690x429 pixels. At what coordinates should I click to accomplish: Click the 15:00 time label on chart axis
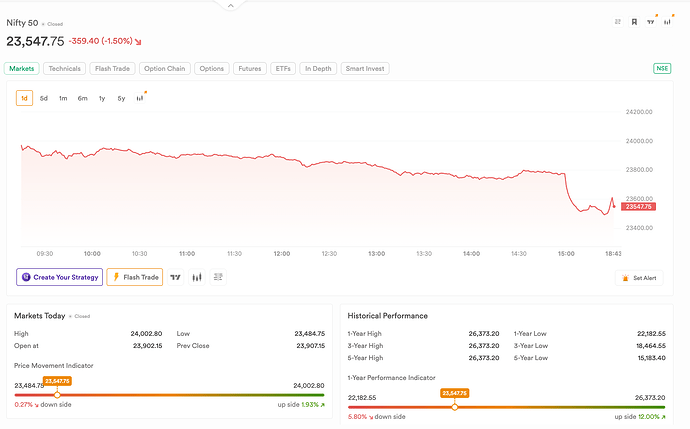[x=566, y=253]
